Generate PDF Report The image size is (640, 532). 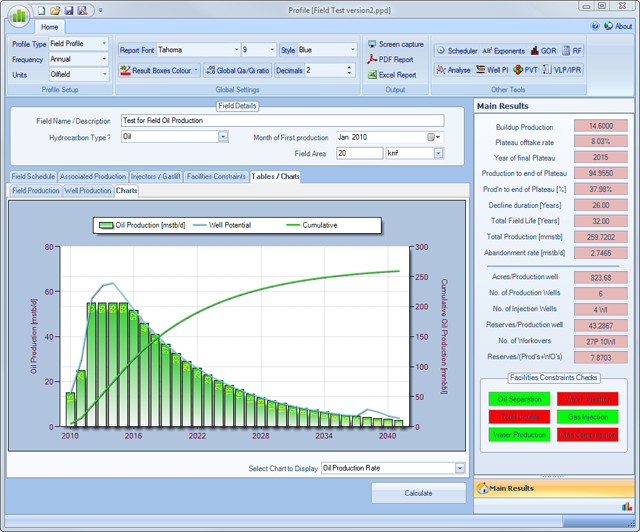click(390, 59)
